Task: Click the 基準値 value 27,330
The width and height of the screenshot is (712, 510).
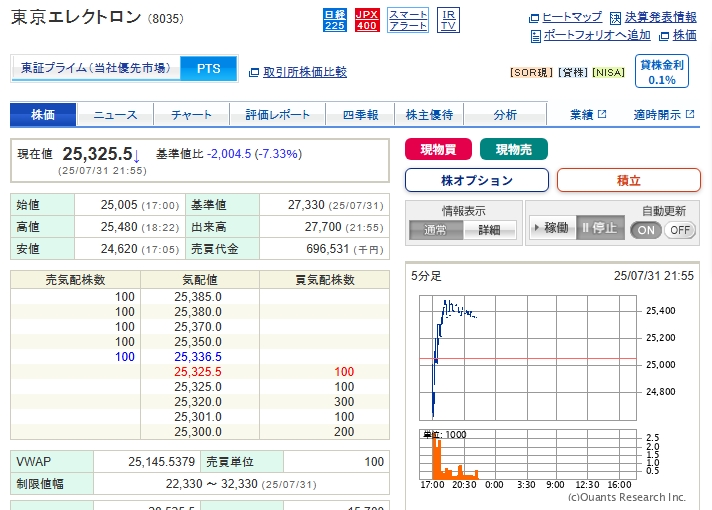Action: click(306, 205)
